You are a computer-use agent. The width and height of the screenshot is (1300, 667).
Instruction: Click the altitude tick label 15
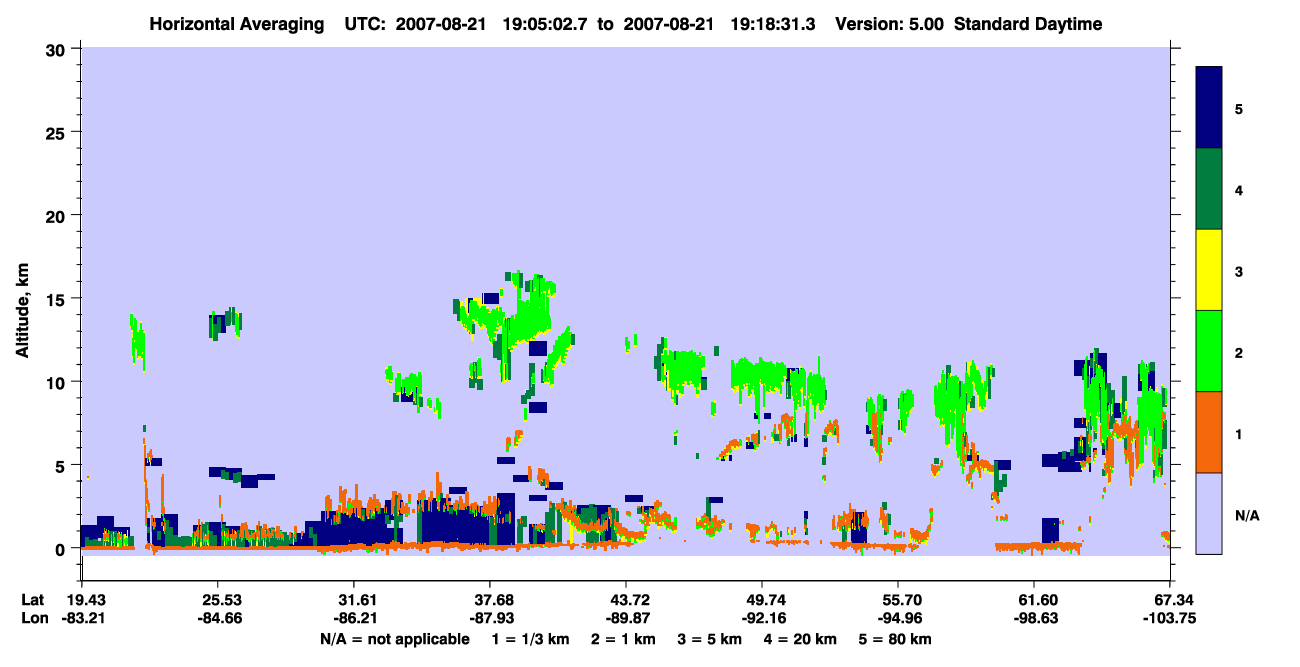tap(57, 299)
